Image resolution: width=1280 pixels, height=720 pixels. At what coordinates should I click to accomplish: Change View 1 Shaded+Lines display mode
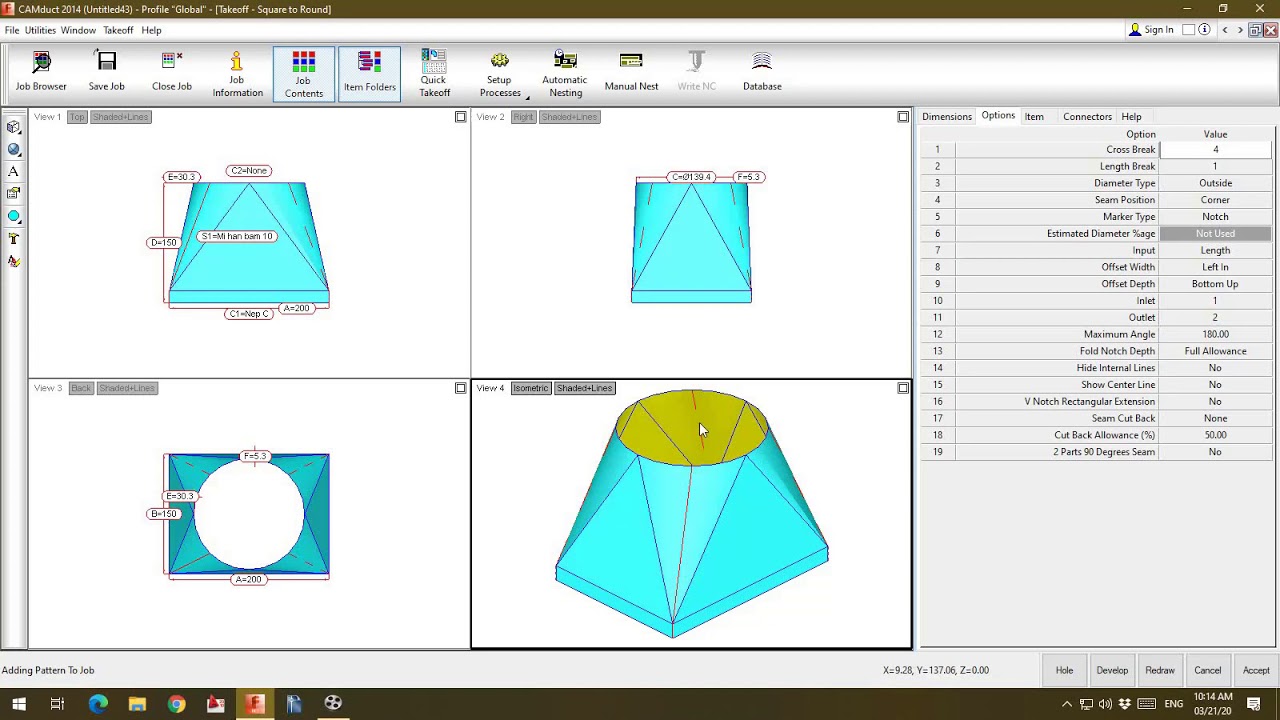(x=121, y=117)
